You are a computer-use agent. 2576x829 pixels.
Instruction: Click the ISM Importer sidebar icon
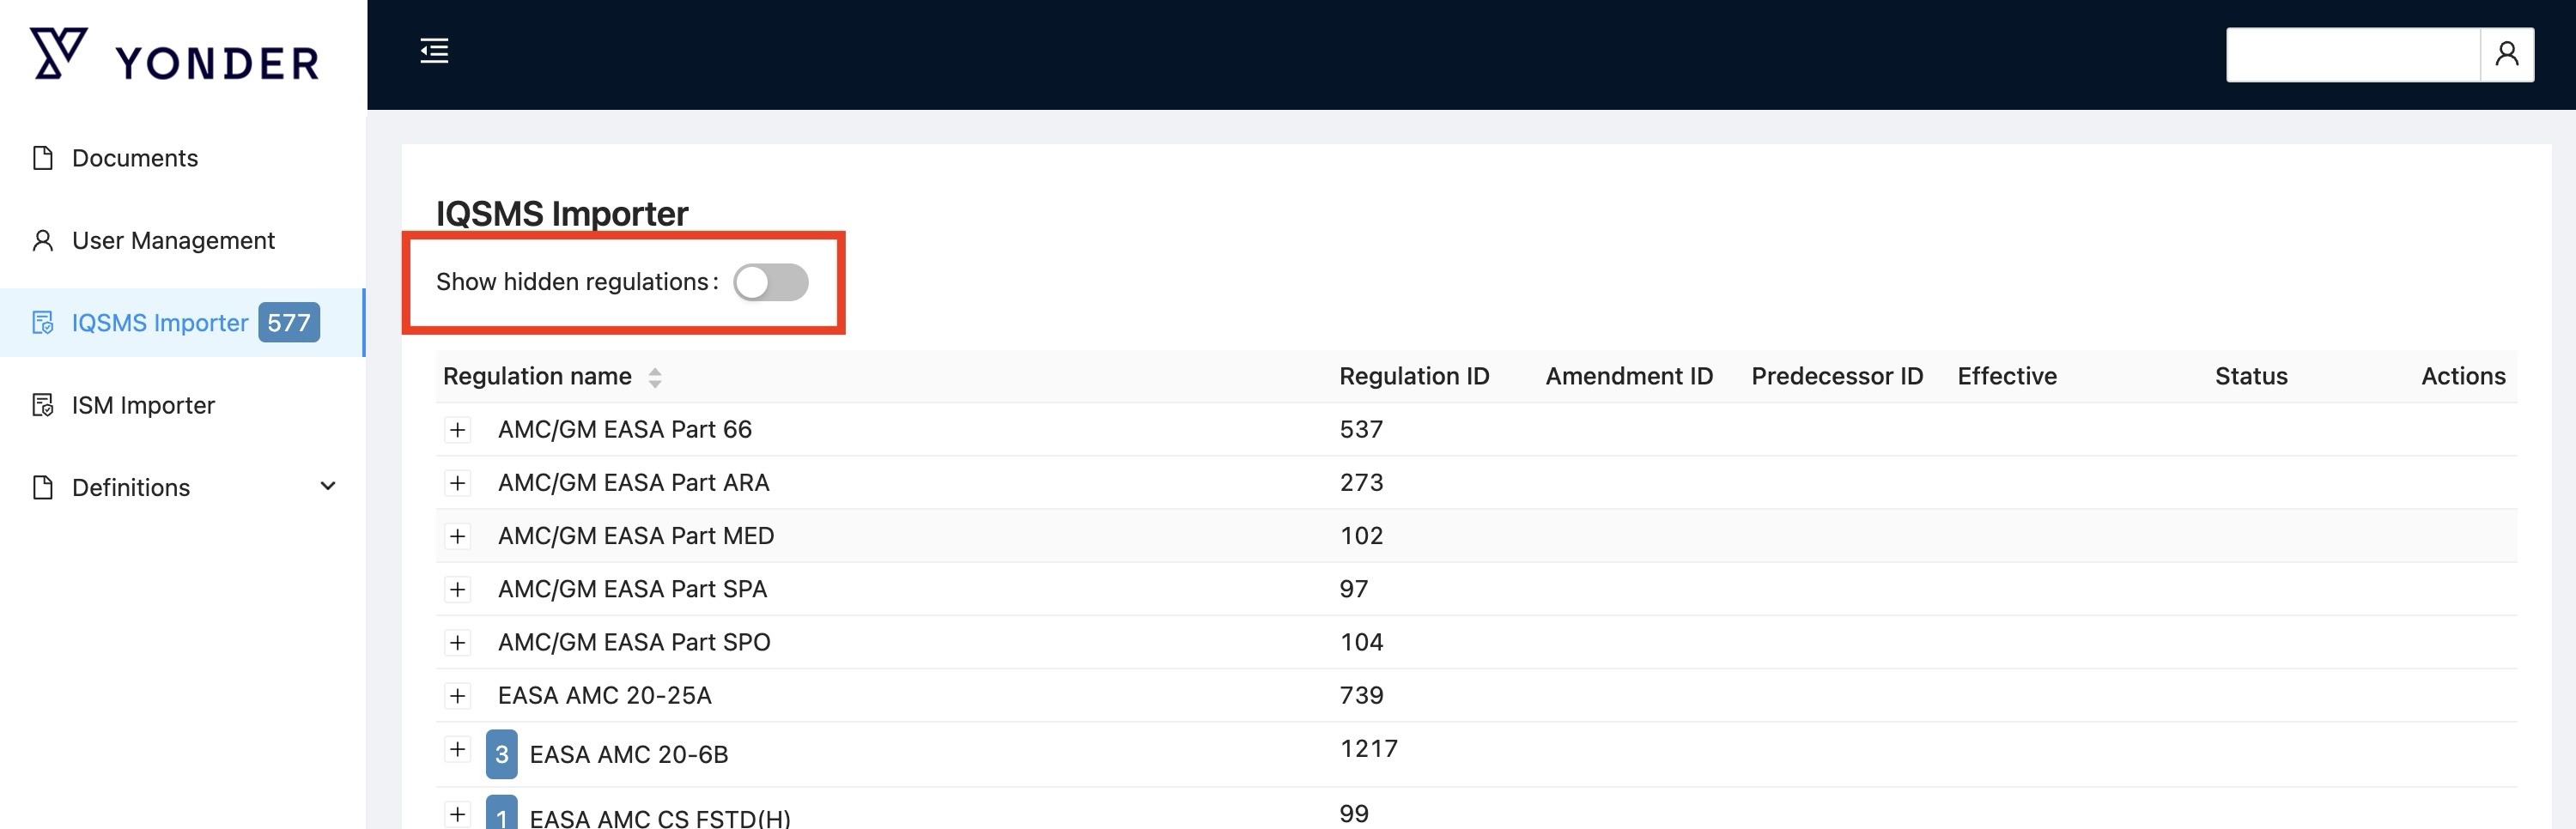coord(42,405)
